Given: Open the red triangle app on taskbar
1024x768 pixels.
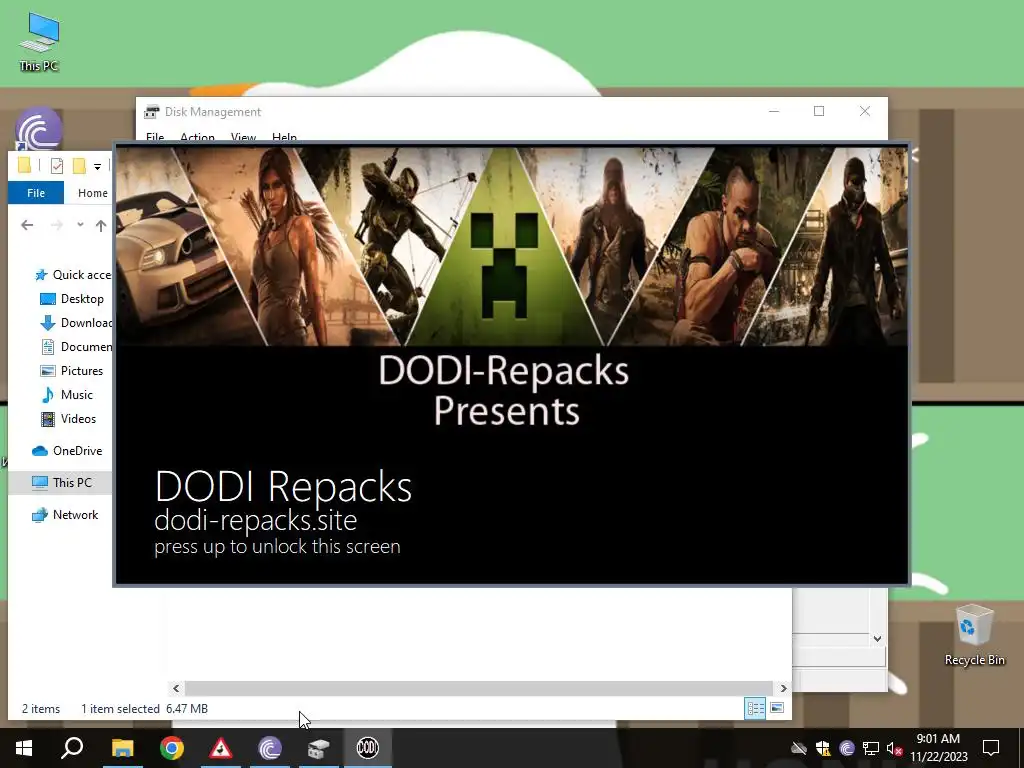Looking at the screenshot, I should pos(221,748).
